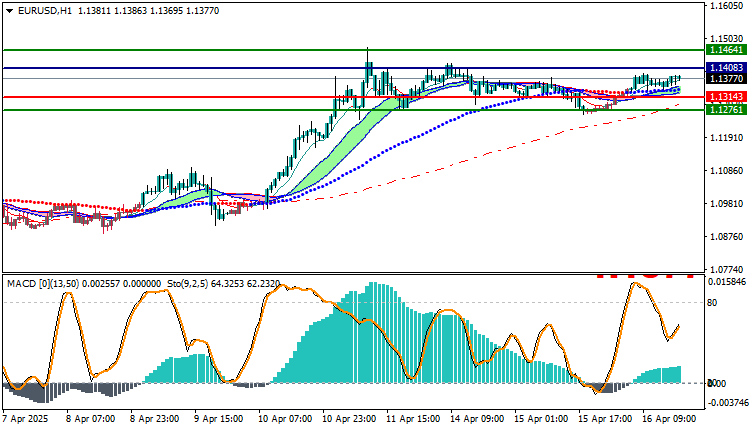Click the 8 Apr 23:00 time label
Image resolution: width=750 pixels, height=430 pixels.
tap(154, 419)
